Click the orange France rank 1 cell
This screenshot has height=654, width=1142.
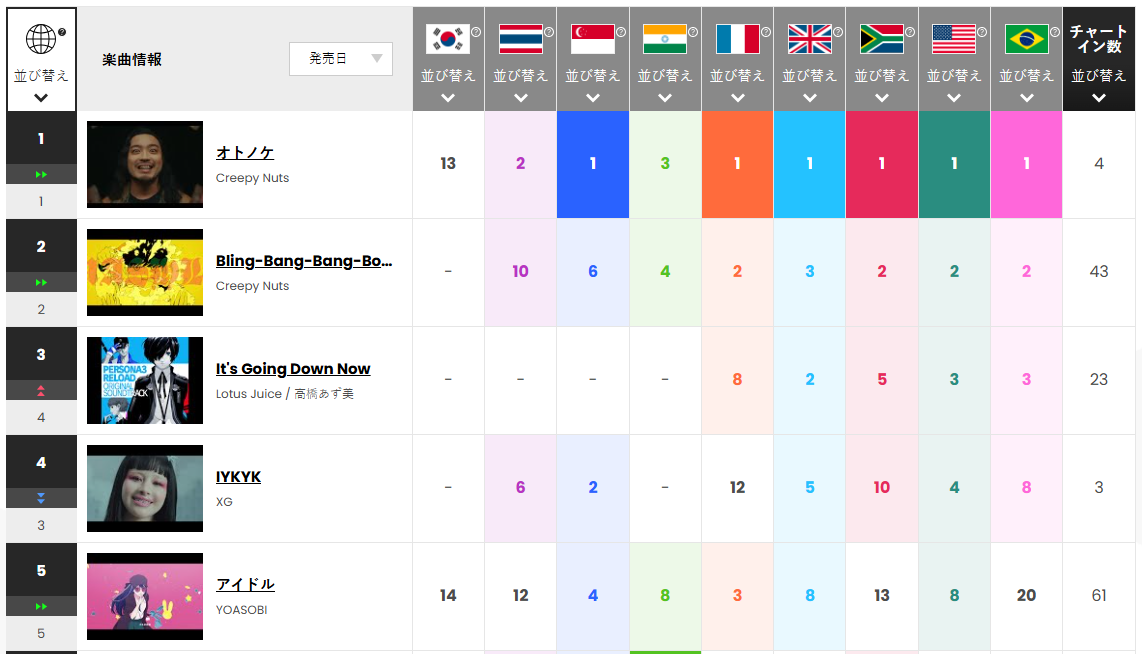click(737, 164)
